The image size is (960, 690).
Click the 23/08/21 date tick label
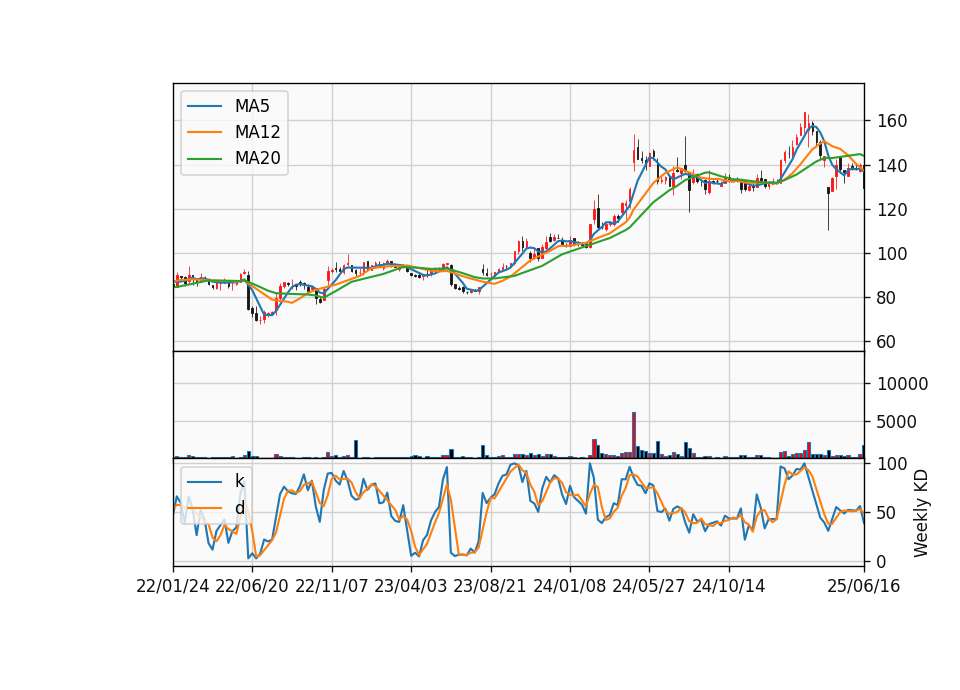point(490,586)
